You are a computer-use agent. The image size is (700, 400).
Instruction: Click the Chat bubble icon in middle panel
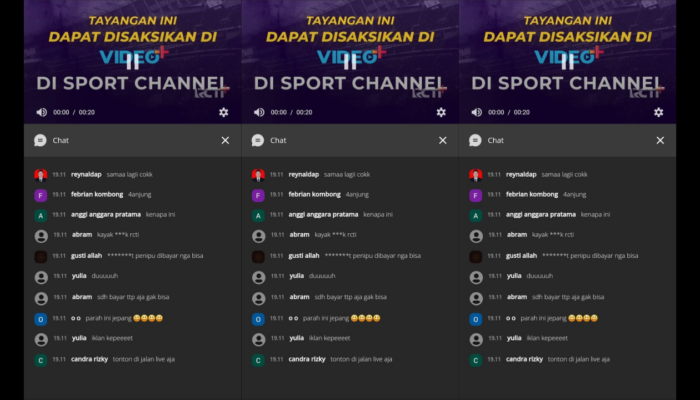(258, 140)
